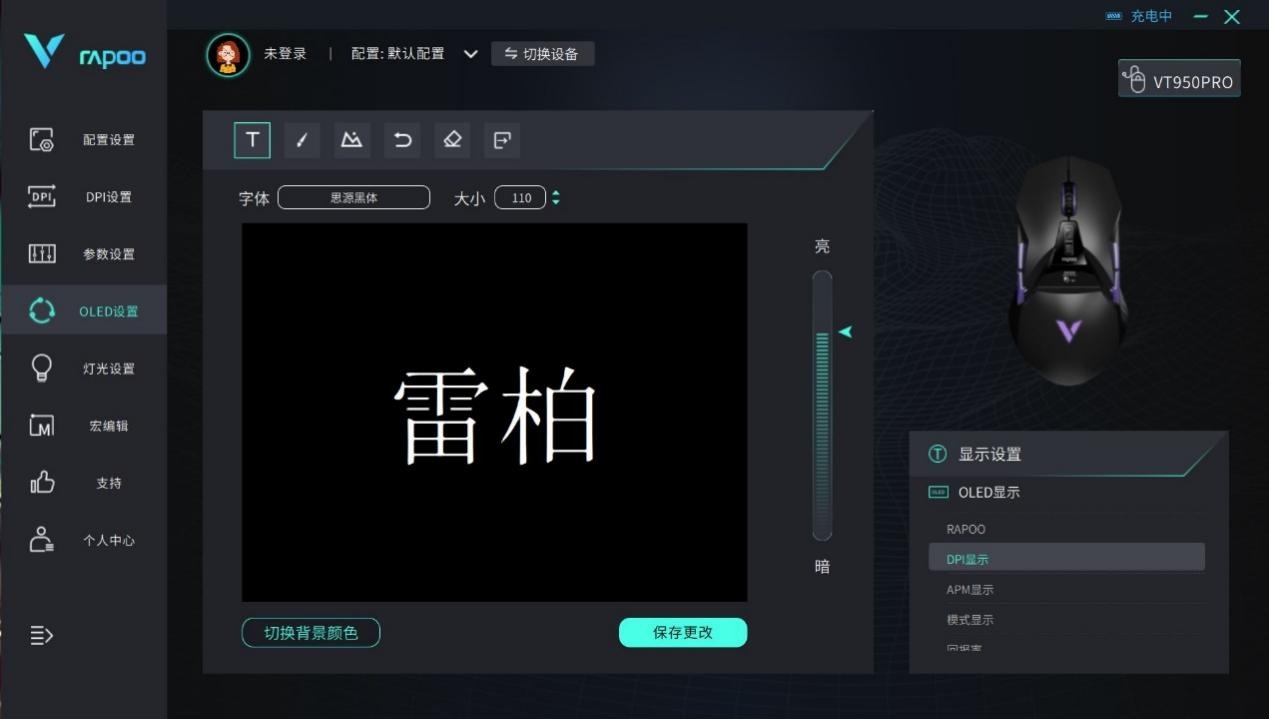Open the 思源黑体 font selector
1269x719 pixels.
coord(354,198)
